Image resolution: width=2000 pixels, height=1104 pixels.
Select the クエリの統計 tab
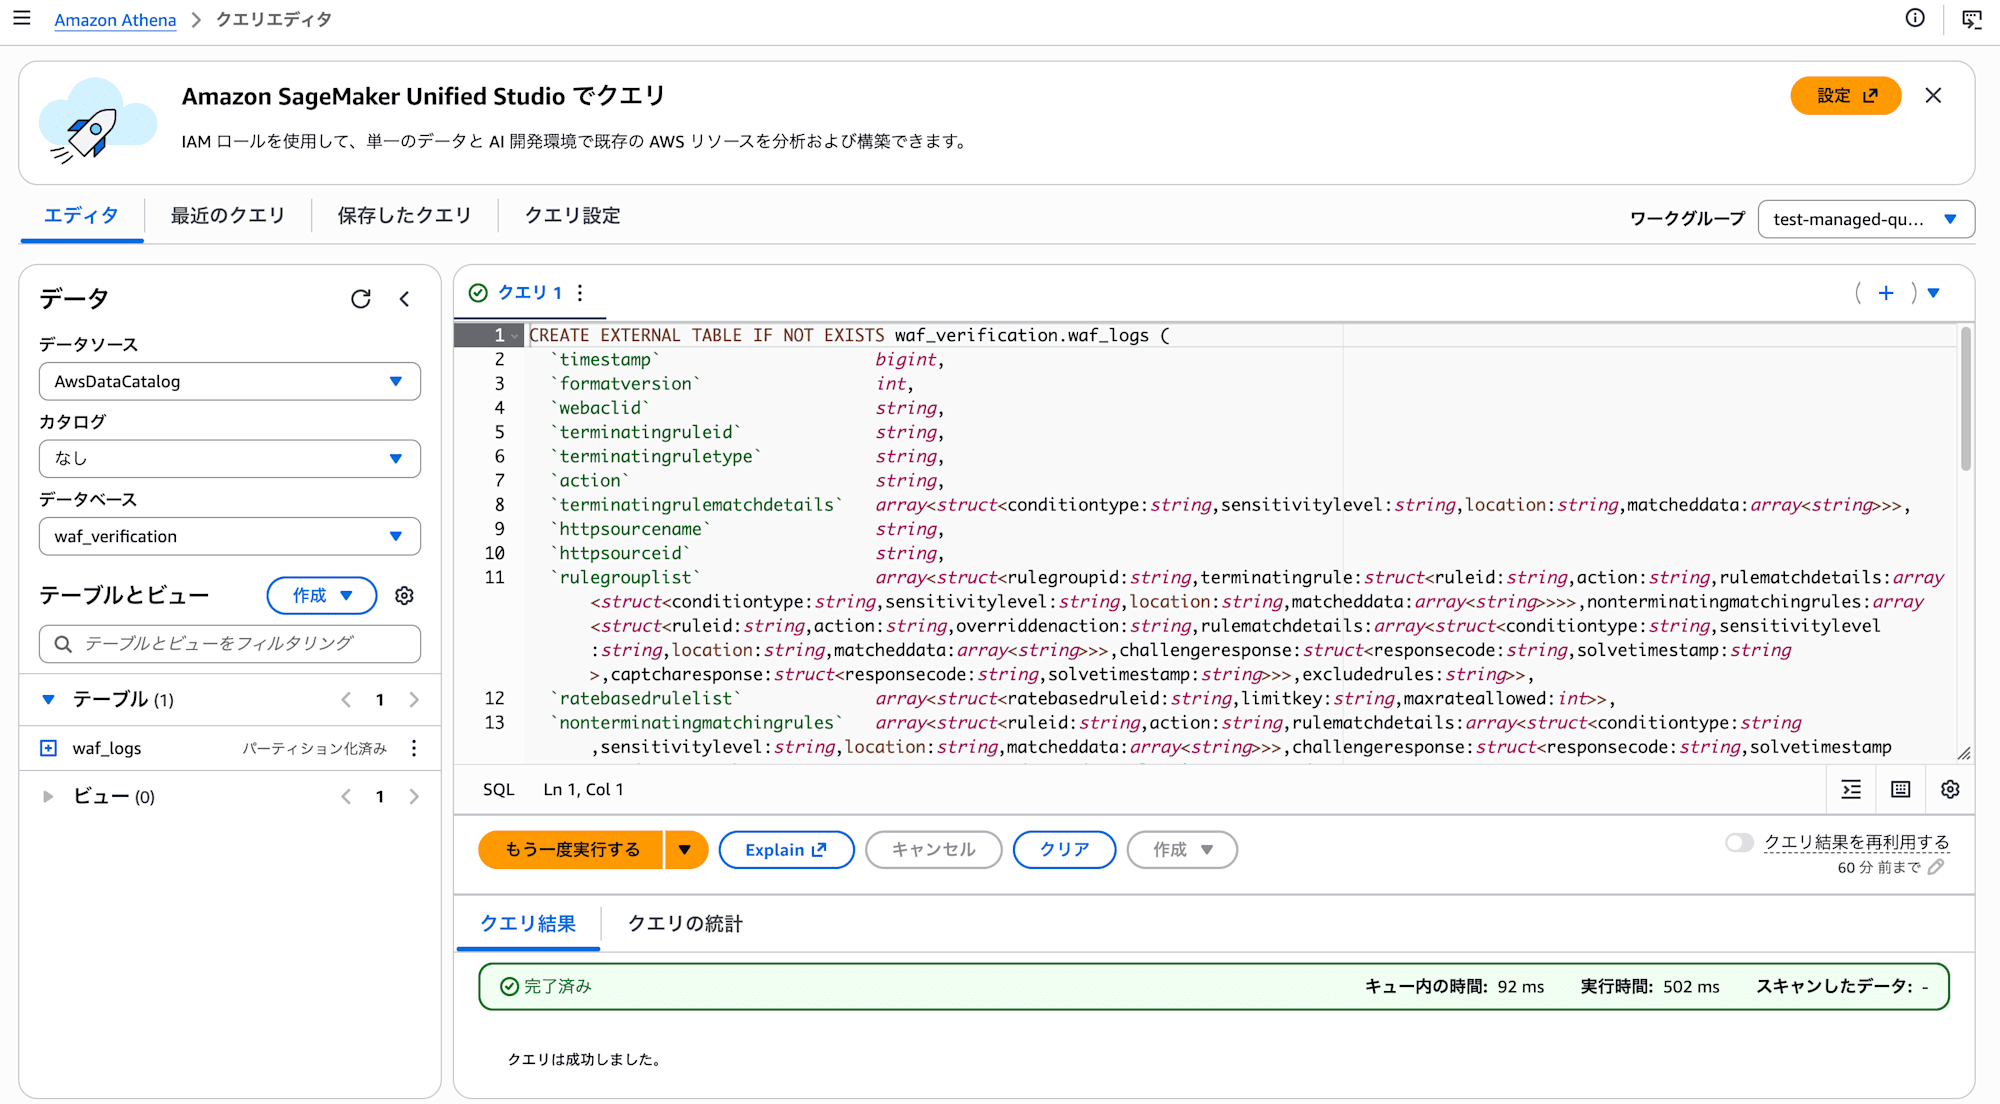pyautogui.click(x=685, y=923)
